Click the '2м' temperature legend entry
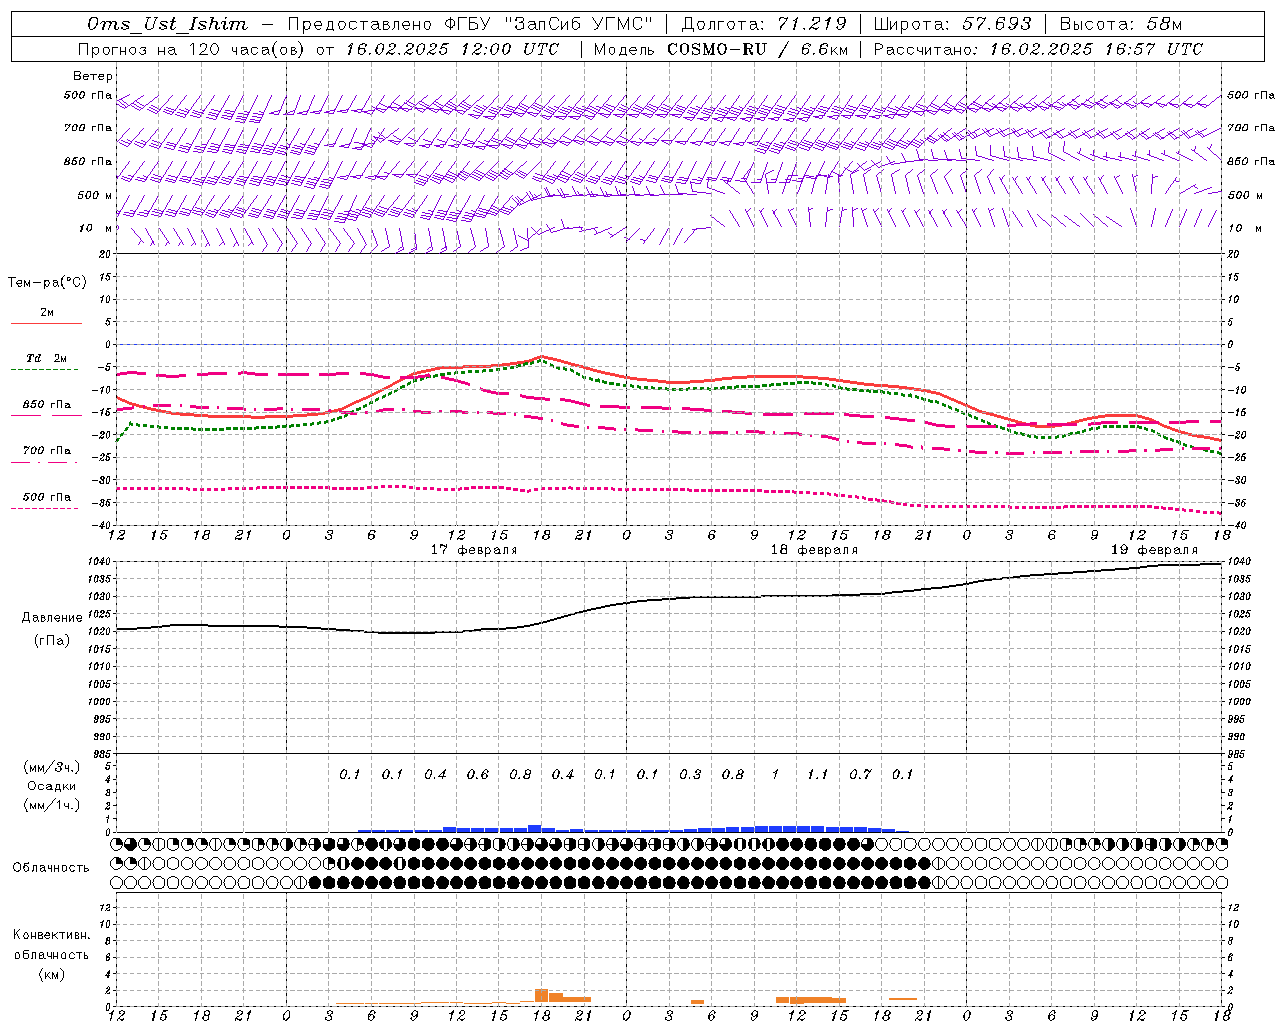 pyautogui.click(x=47, y=313)
